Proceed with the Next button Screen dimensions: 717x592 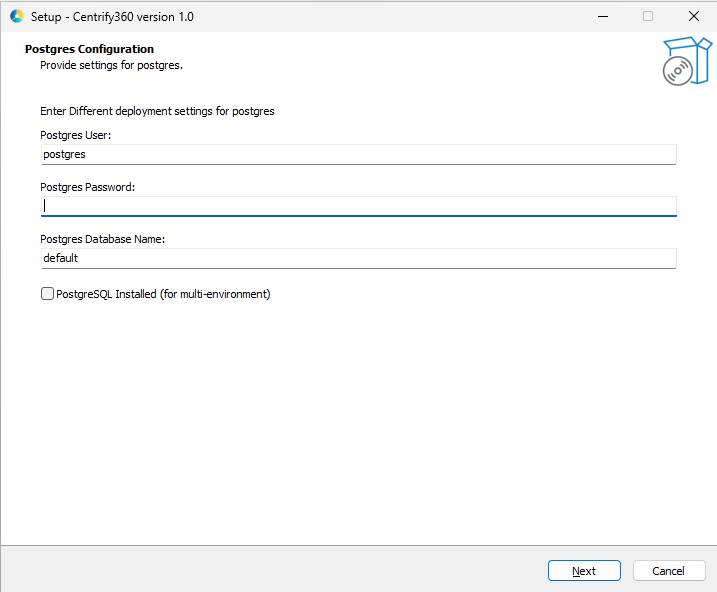[x=584, y=571]
